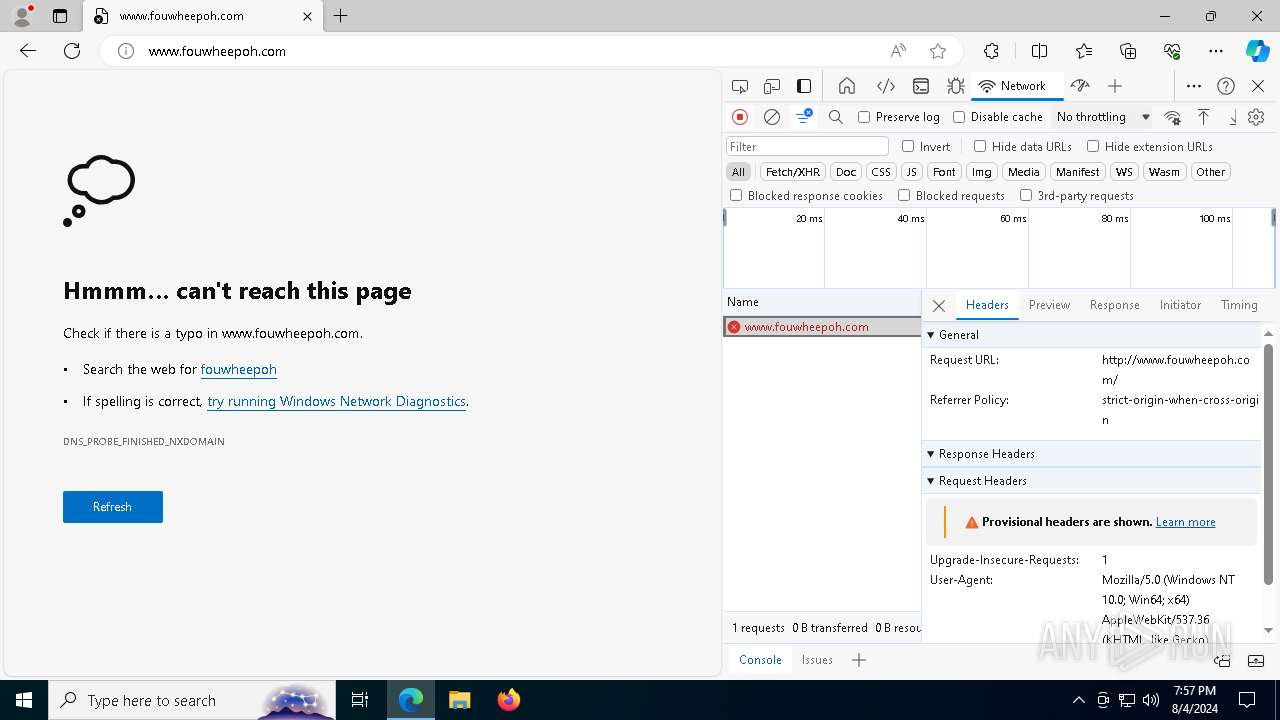Switch to the Response tab
The width and height of the screenshot is (1280, 720).
1114,305
